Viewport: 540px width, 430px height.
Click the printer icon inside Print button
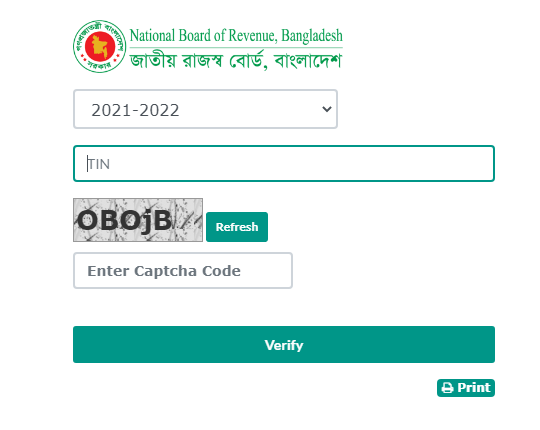[x=447, y=388]
